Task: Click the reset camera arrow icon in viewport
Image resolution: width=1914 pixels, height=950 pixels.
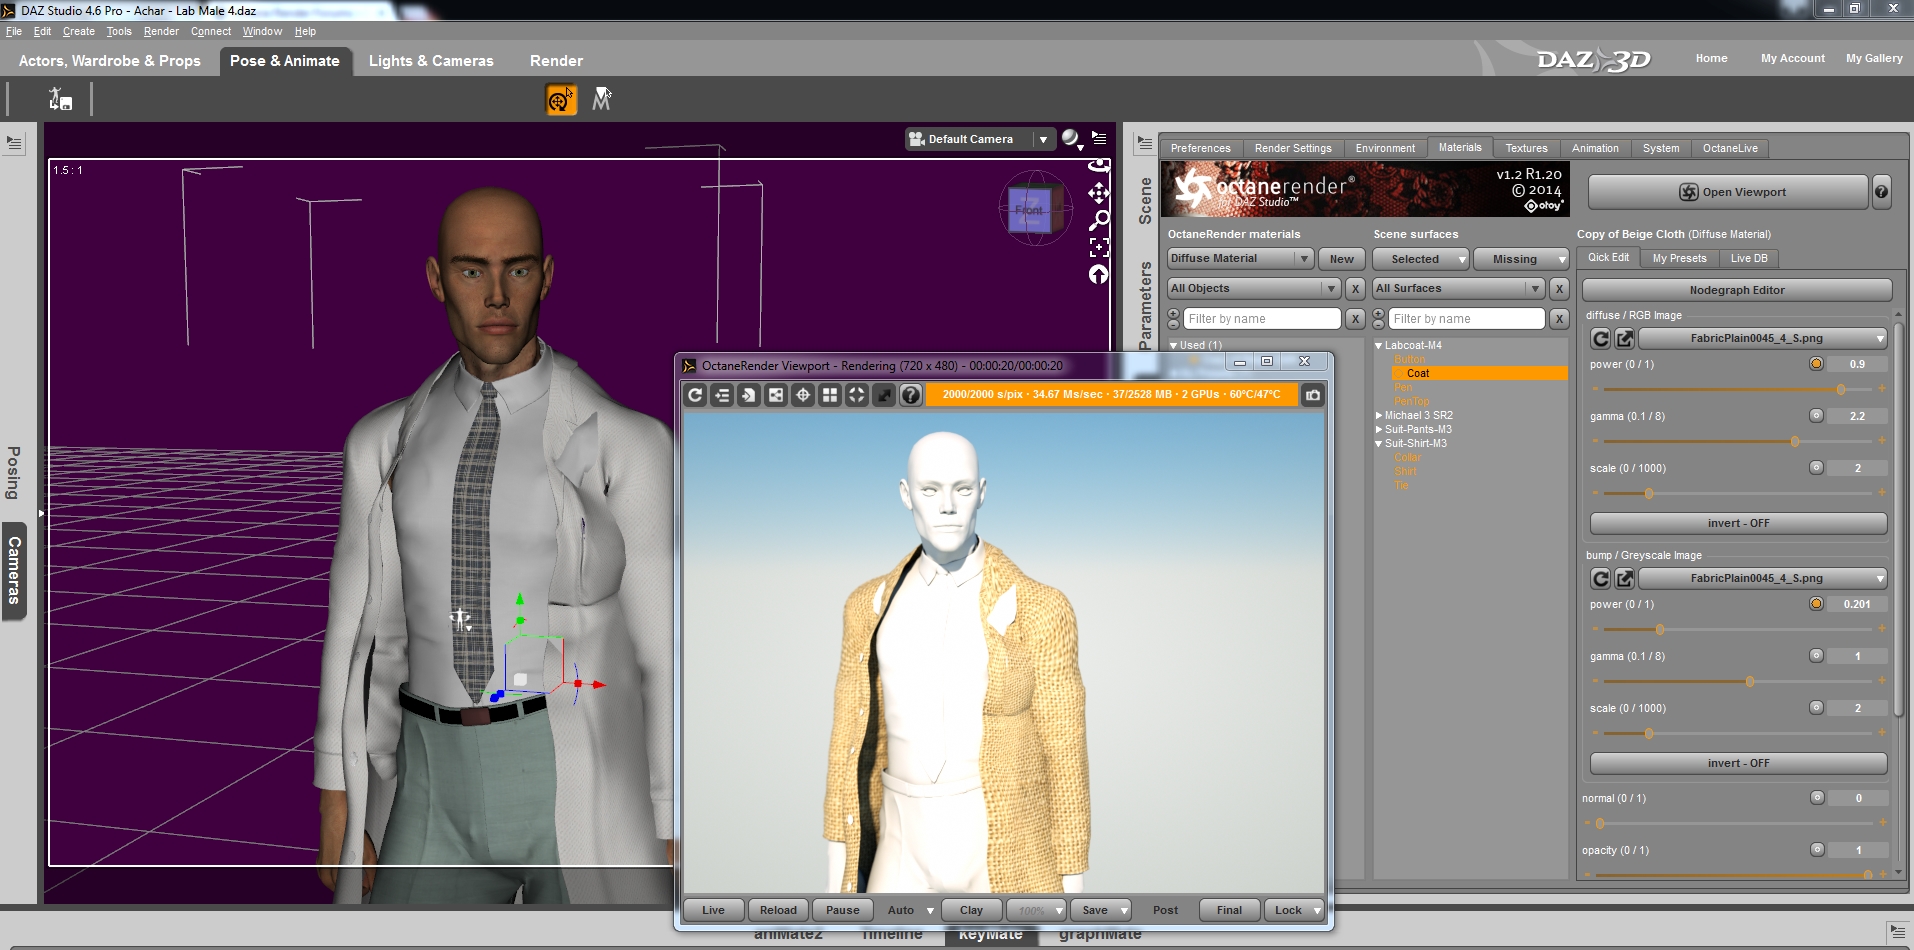Action: tap(1099, 274)
